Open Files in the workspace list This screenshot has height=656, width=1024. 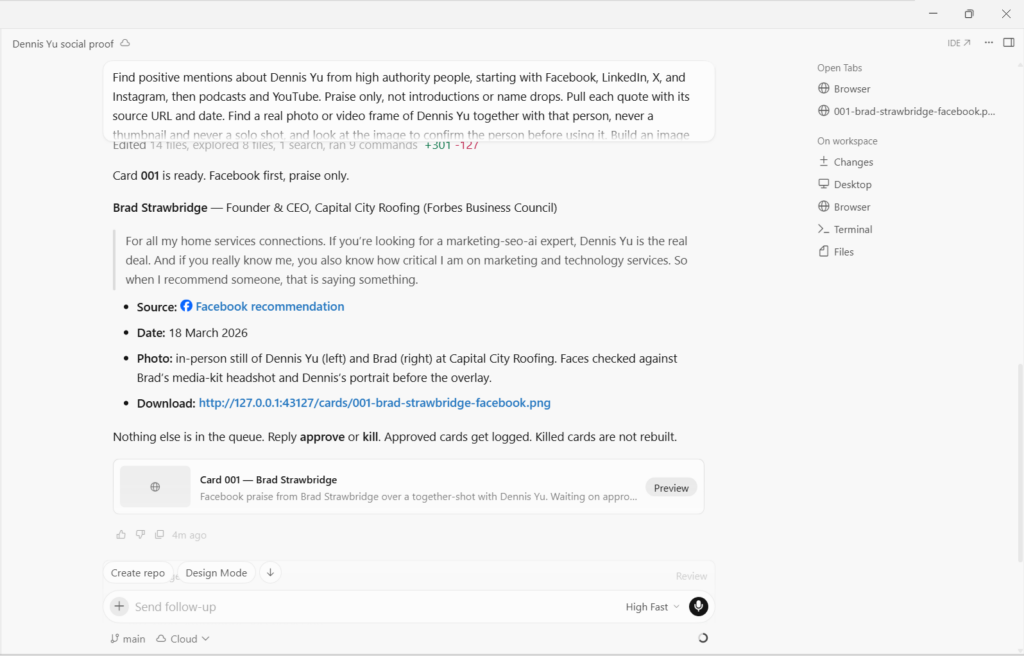[x=836, y=252]
